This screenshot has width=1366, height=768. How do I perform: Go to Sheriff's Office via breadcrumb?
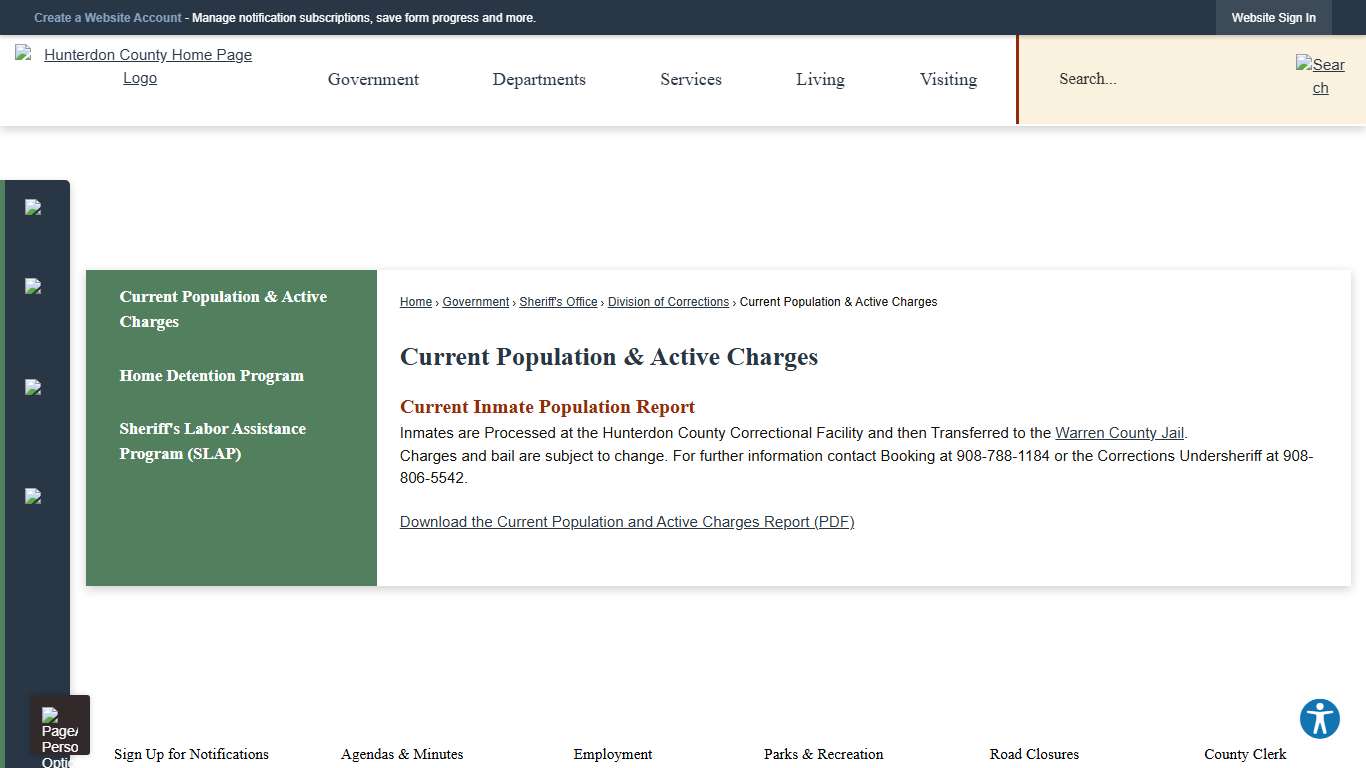point(558,301)
